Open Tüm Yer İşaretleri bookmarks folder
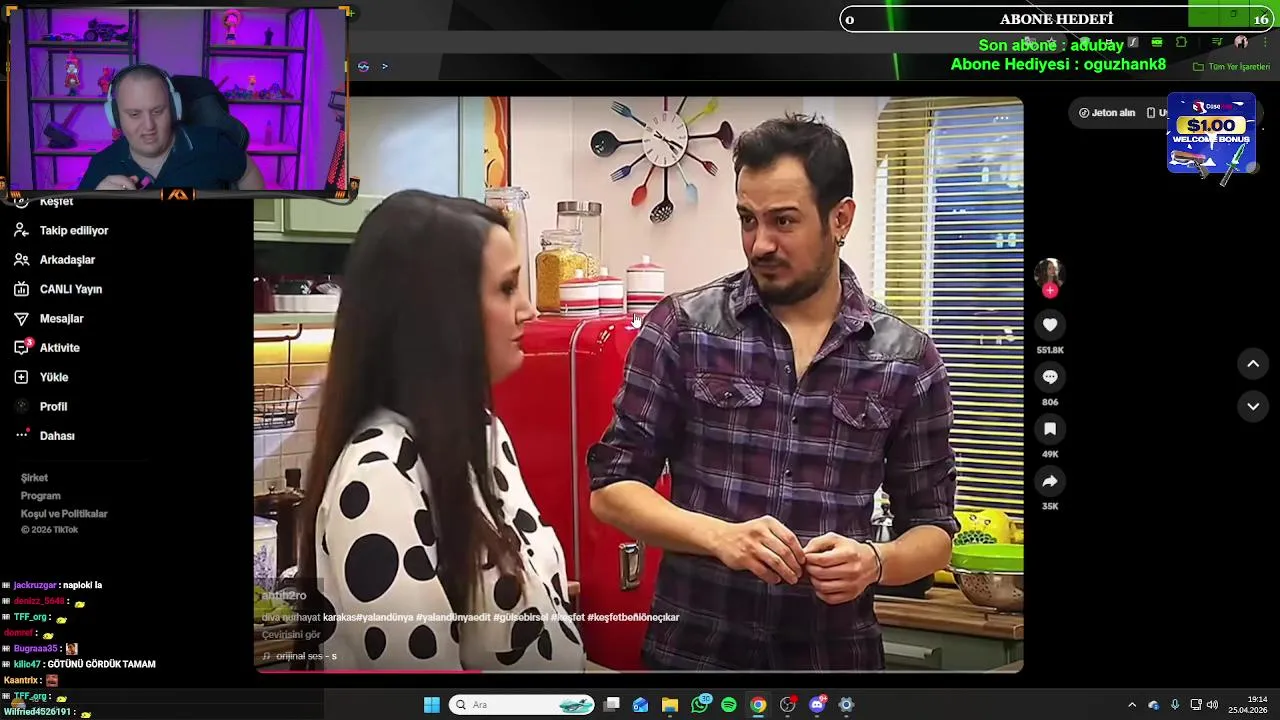 [1232, 67]
